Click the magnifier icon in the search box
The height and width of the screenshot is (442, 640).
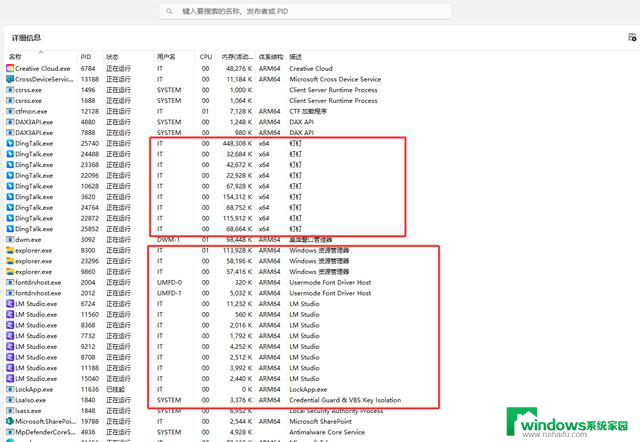coord(169,11)
